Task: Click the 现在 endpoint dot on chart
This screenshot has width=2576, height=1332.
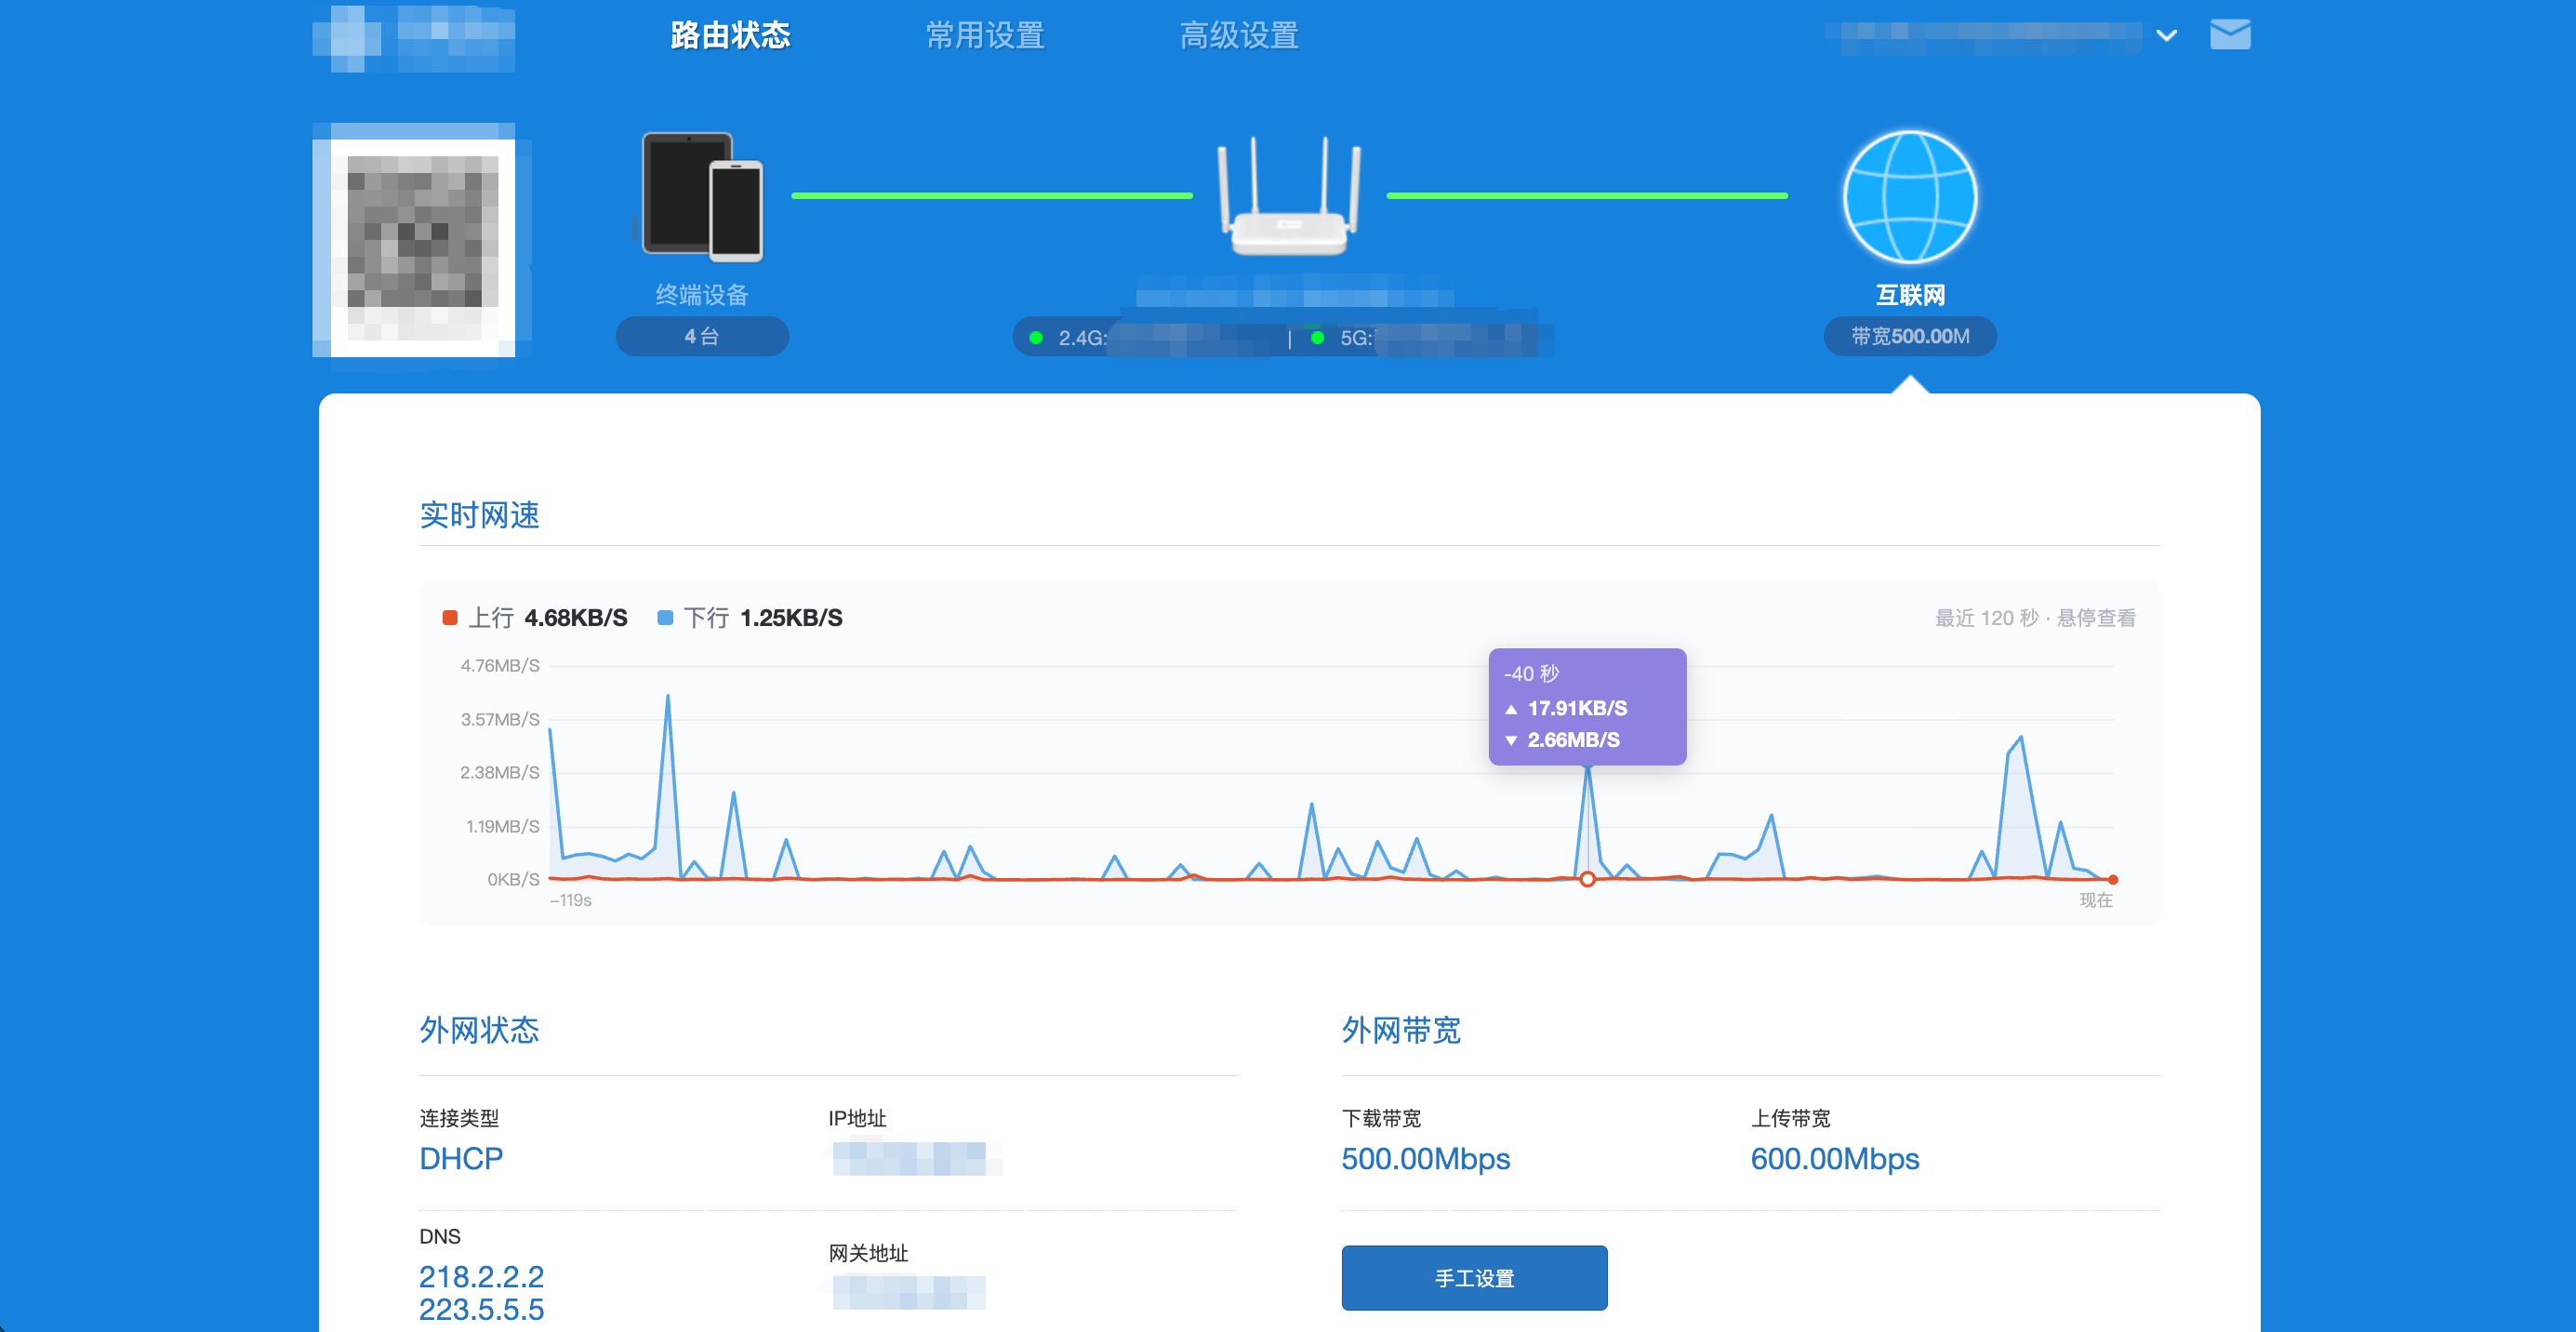Action: coord(2112,879)
